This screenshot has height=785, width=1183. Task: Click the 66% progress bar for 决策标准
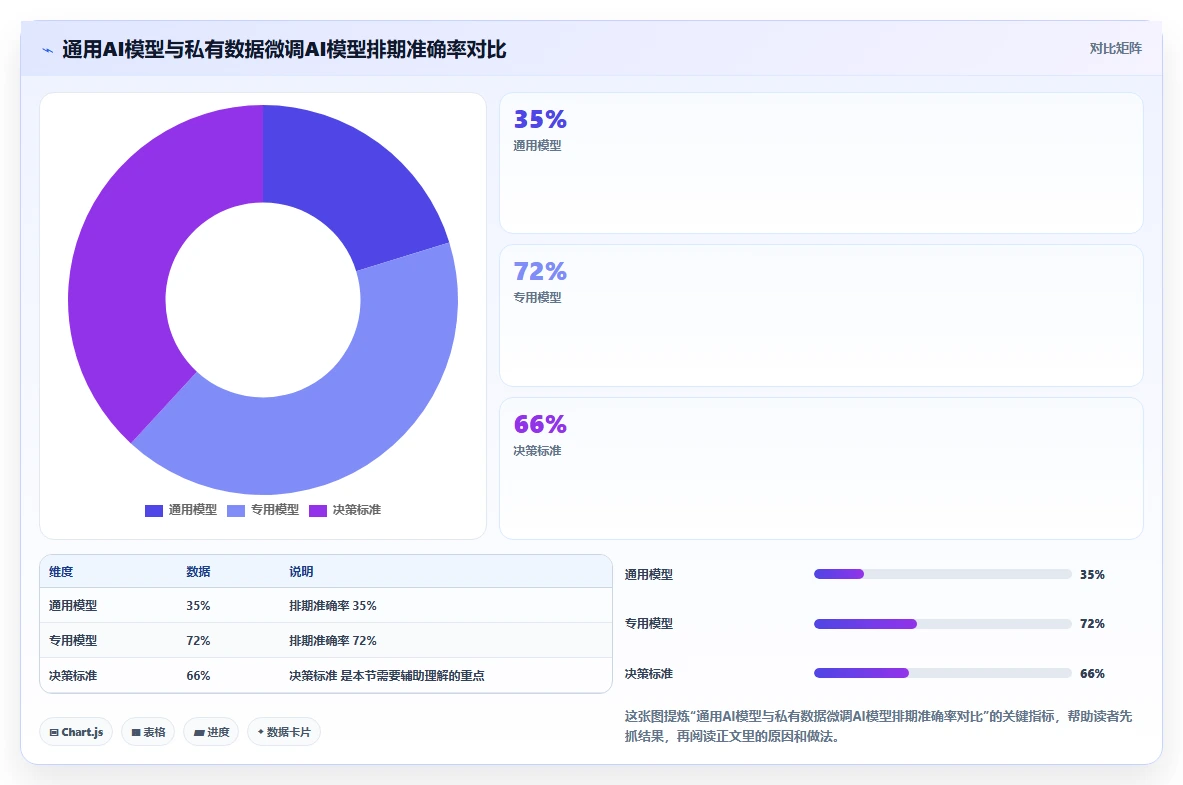click(x=942, y=673)
